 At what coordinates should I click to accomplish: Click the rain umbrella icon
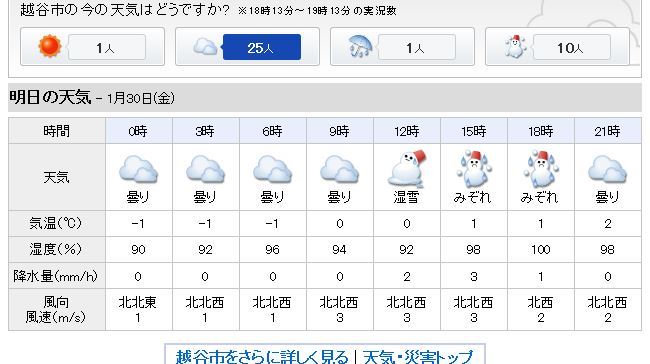pyautogui.click(x=360, y=46)
